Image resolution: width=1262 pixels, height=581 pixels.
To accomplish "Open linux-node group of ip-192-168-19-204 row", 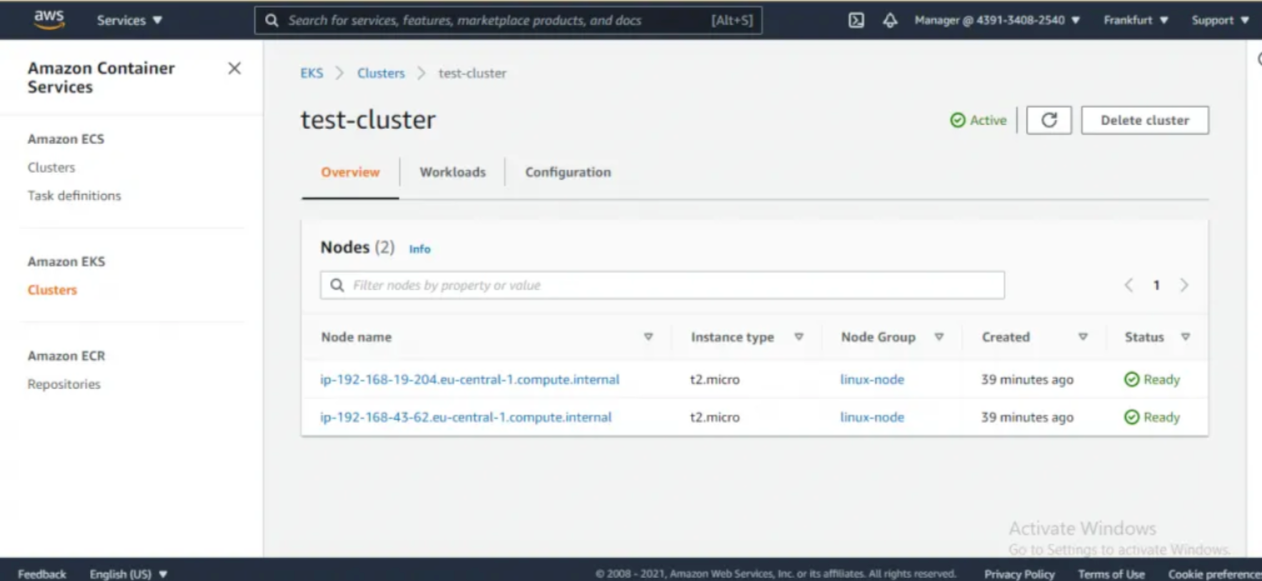I will click(872, 380).
